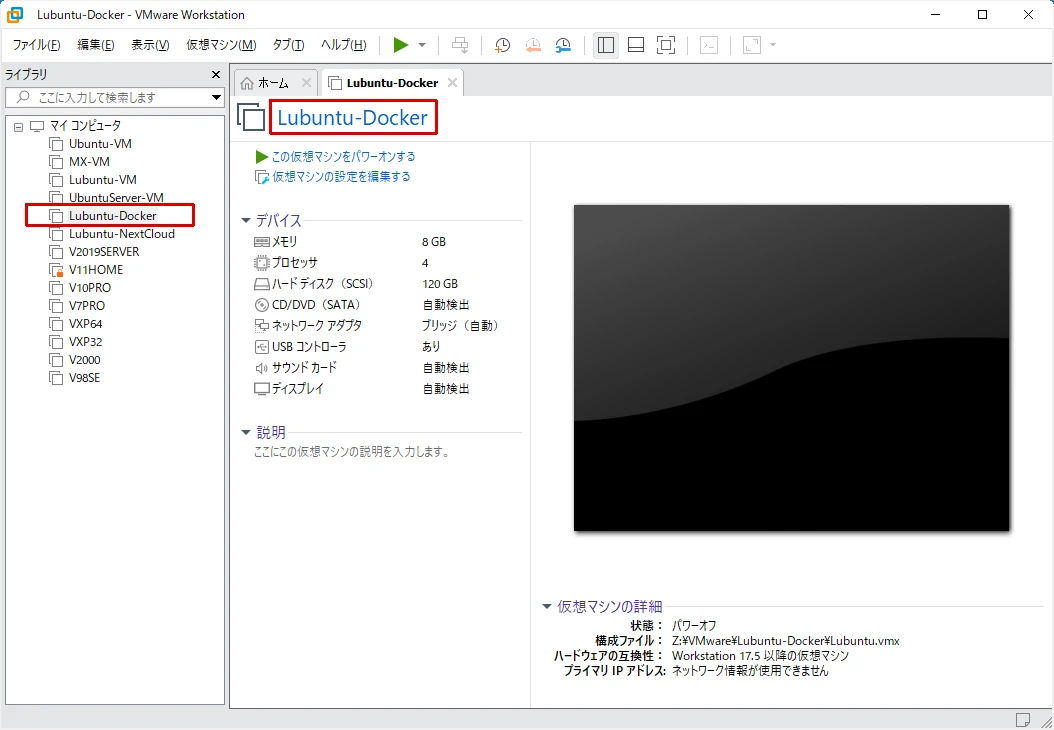The image size is (1054, 730).
Task: Open the message log icon in status bar
Action: pyautogui.click(x=1022, y=719)
